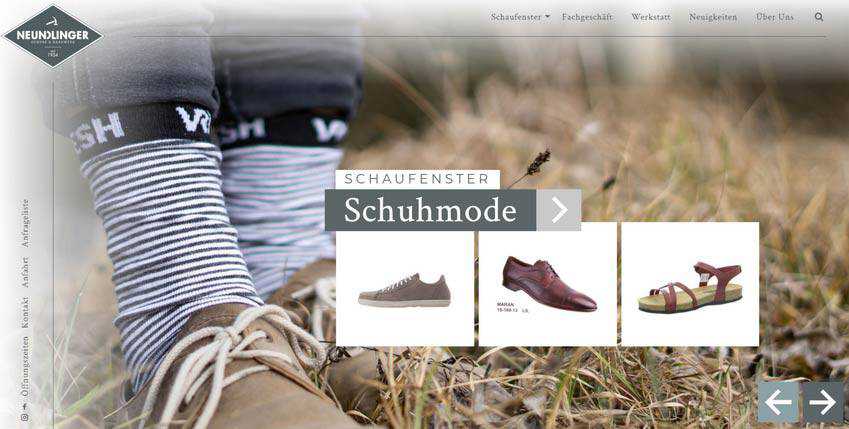Open the Instagram icon in left sidebar

tap(24, 418)
